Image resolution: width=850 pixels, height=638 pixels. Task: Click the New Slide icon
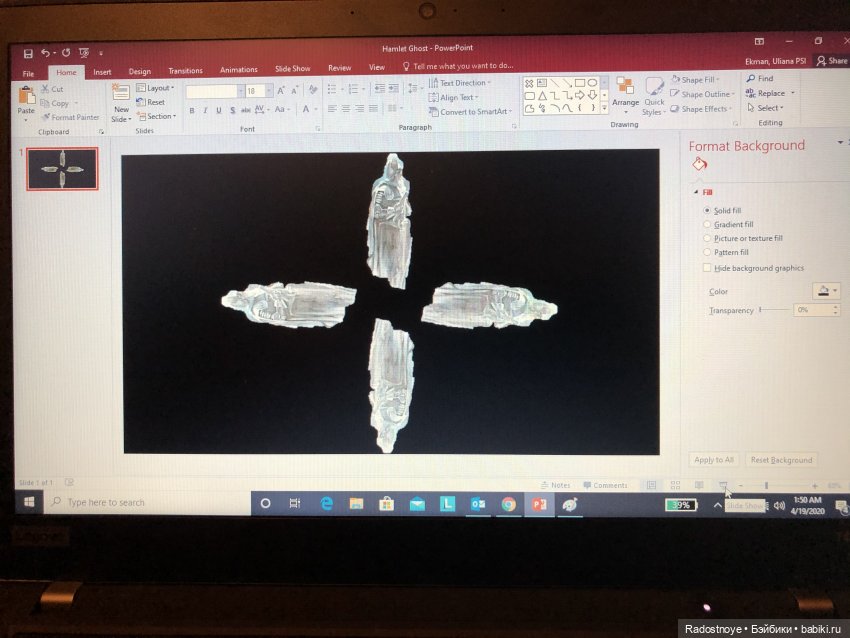(121, 97)
